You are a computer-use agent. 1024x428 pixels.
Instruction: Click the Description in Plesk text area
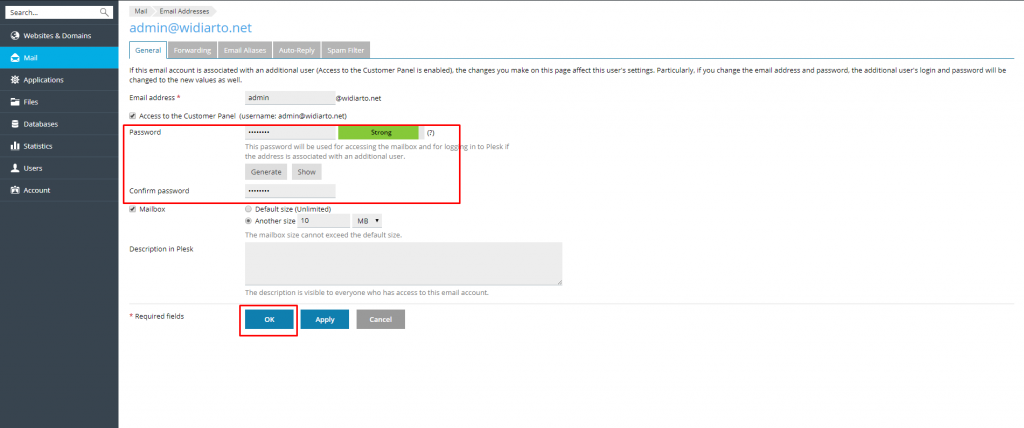pyautogui.click(x=404, y=264)
